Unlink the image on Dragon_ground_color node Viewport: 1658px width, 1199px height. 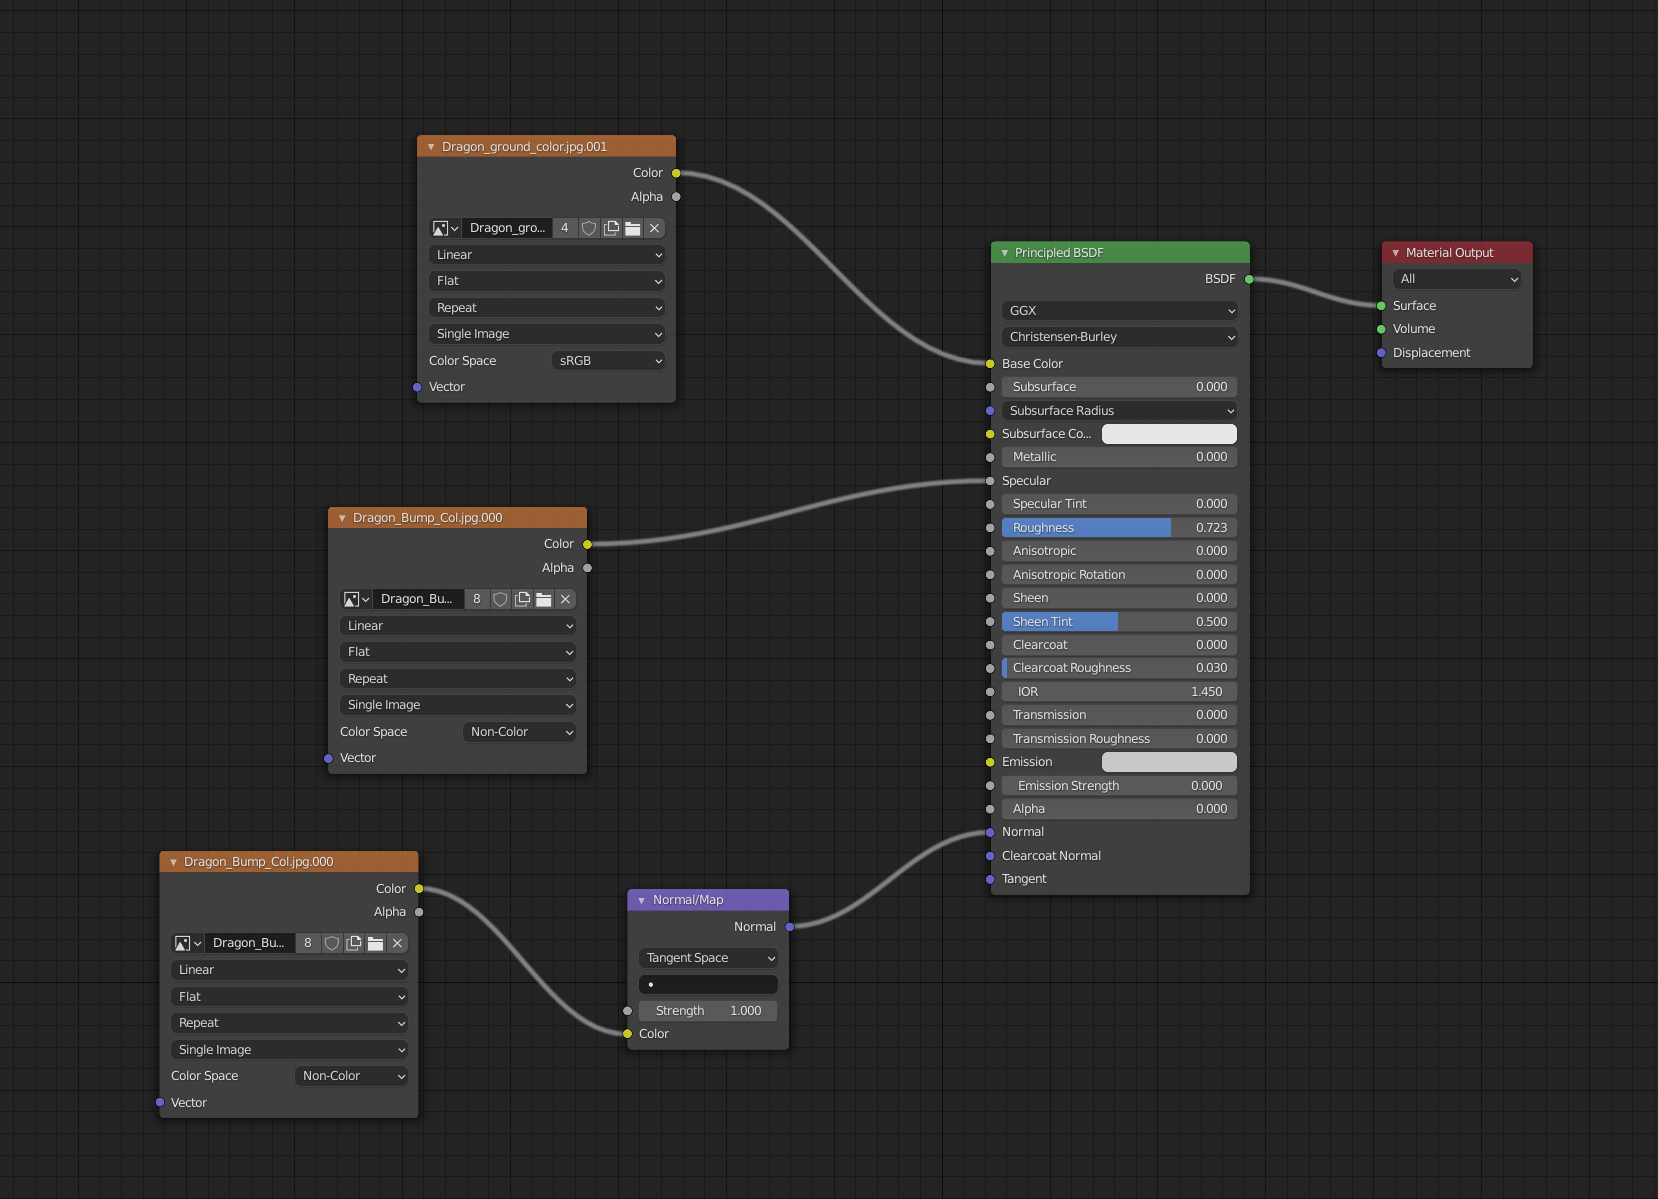(x=654, y=228)
